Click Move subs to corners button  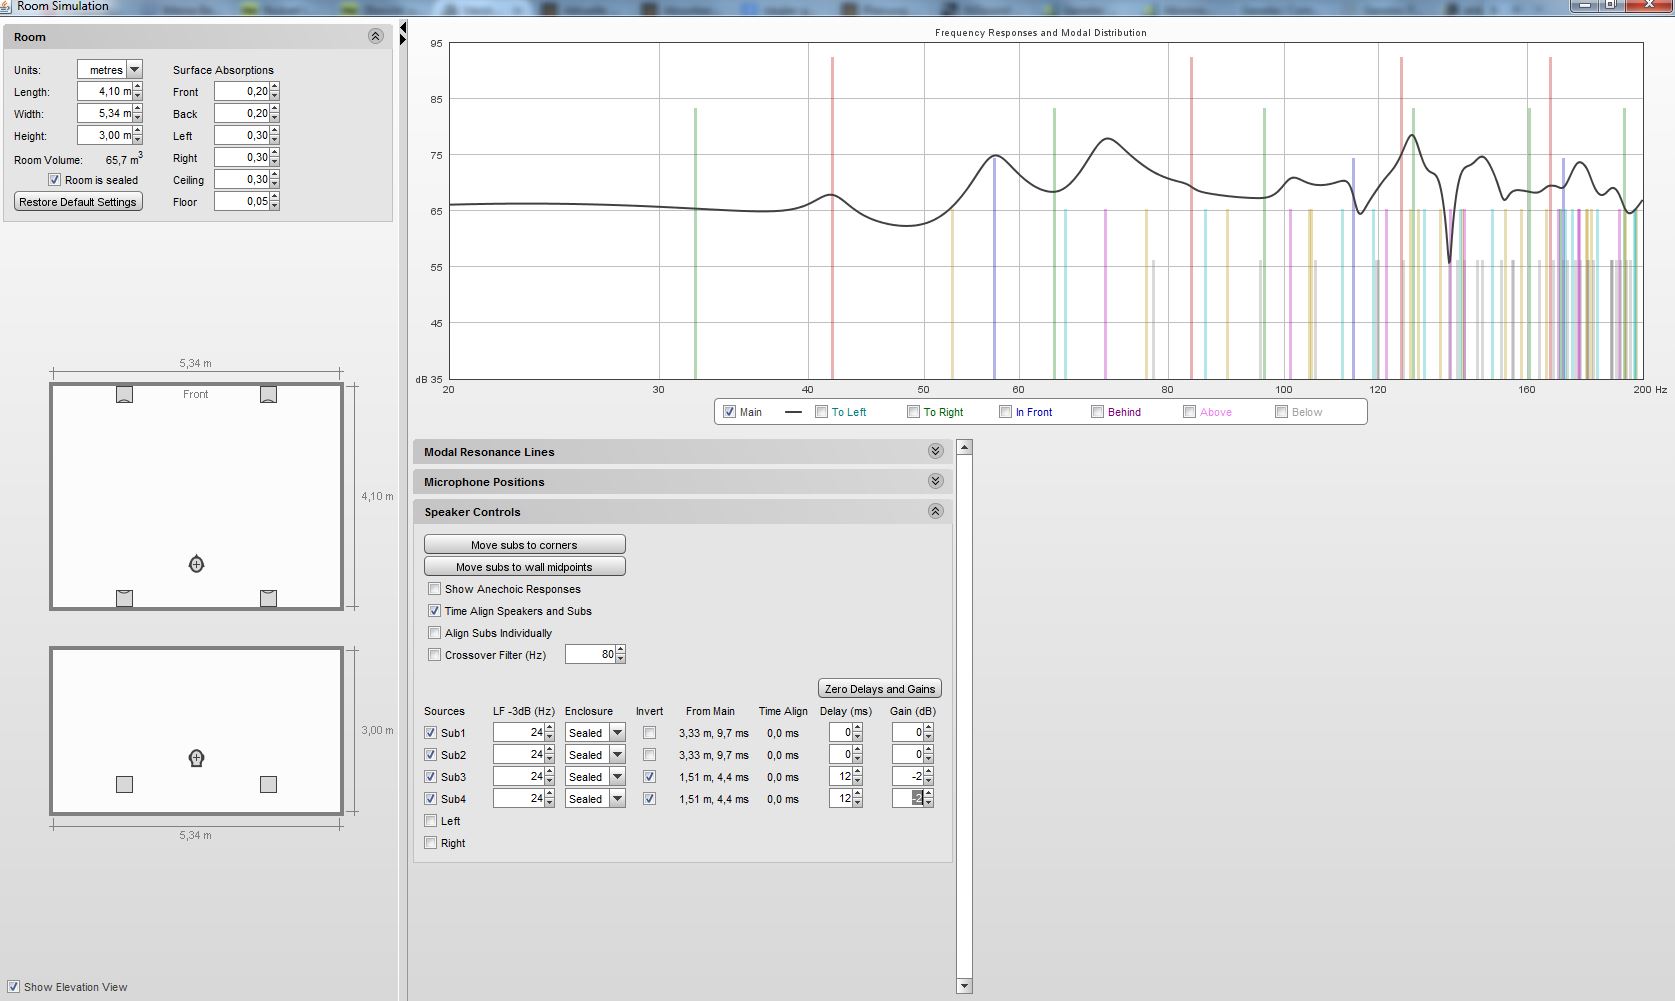[524, 545]
